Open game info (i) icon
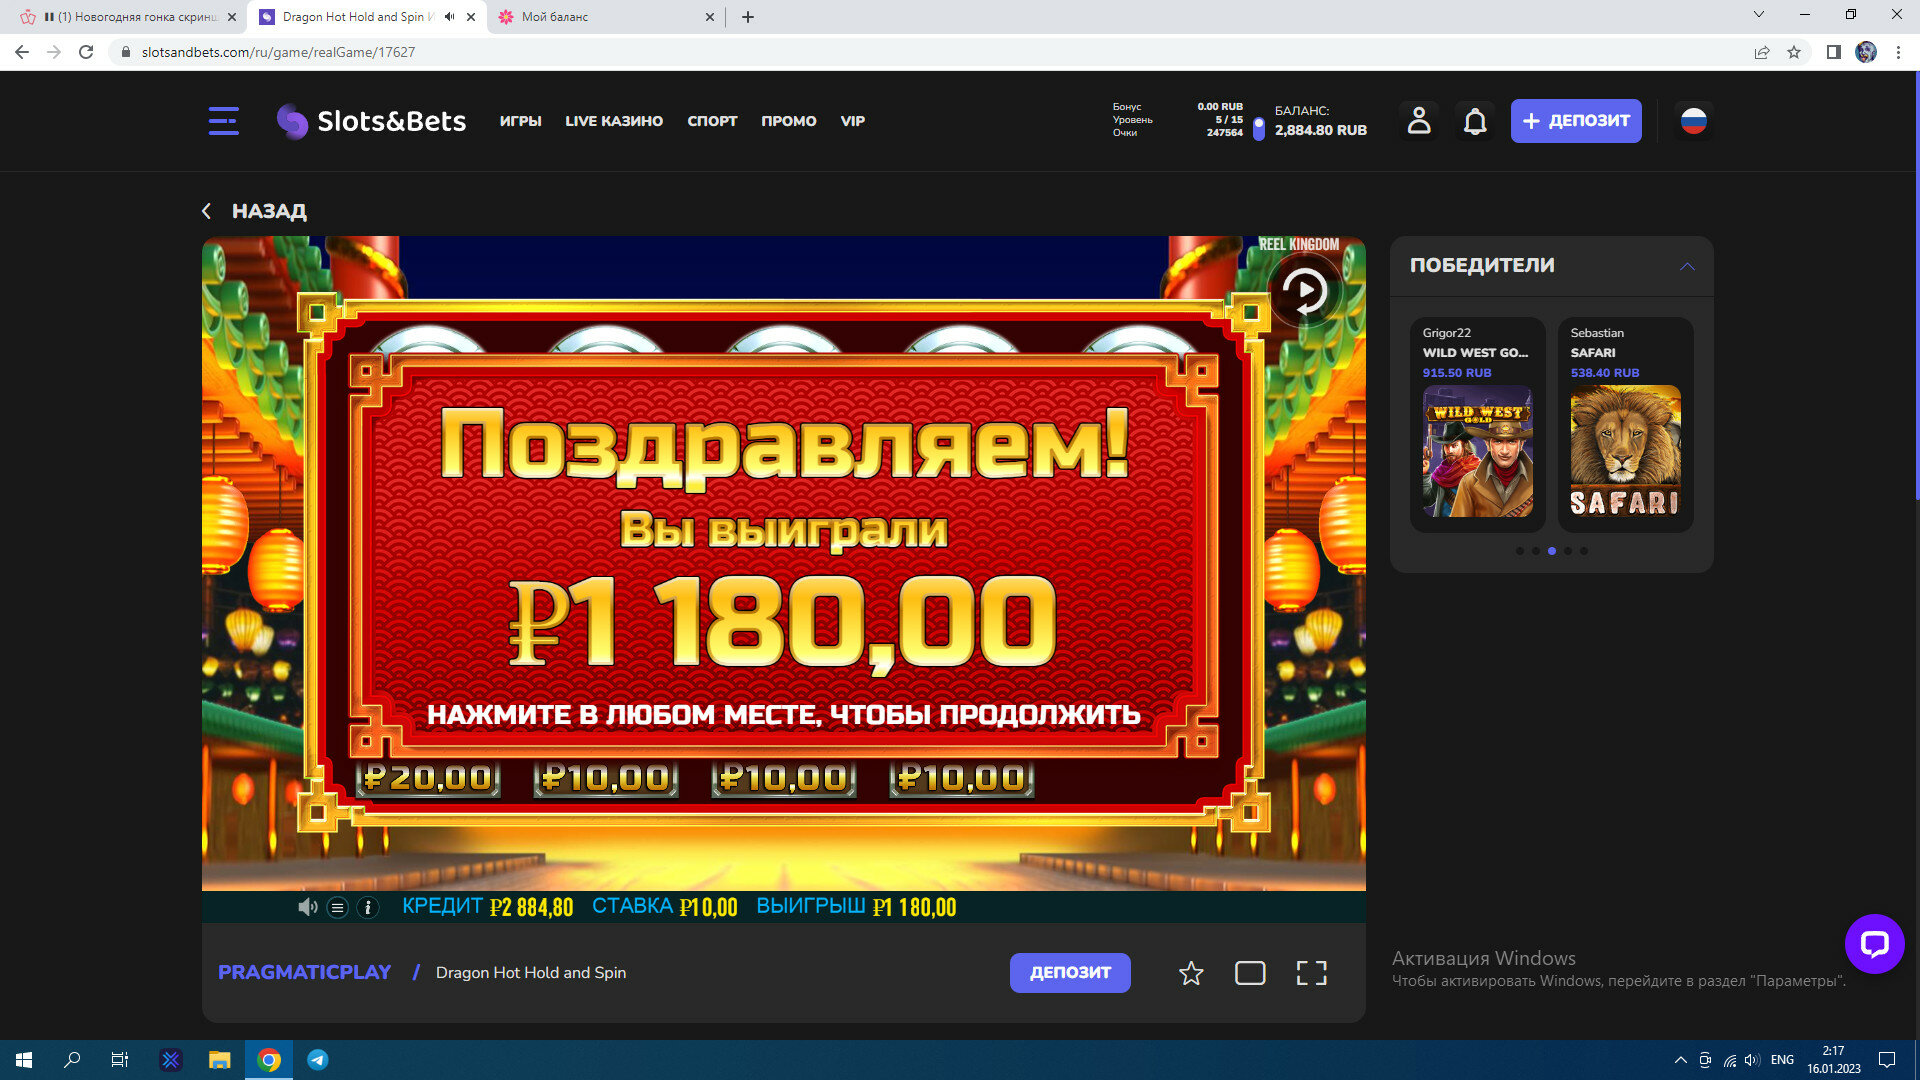Viewport: 1920px width, 1080px height. pyautogui.click(x=368, y=907)
